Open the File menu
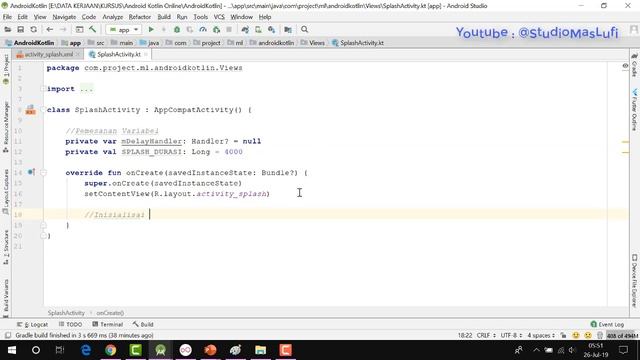 click(x=7, y=17)
